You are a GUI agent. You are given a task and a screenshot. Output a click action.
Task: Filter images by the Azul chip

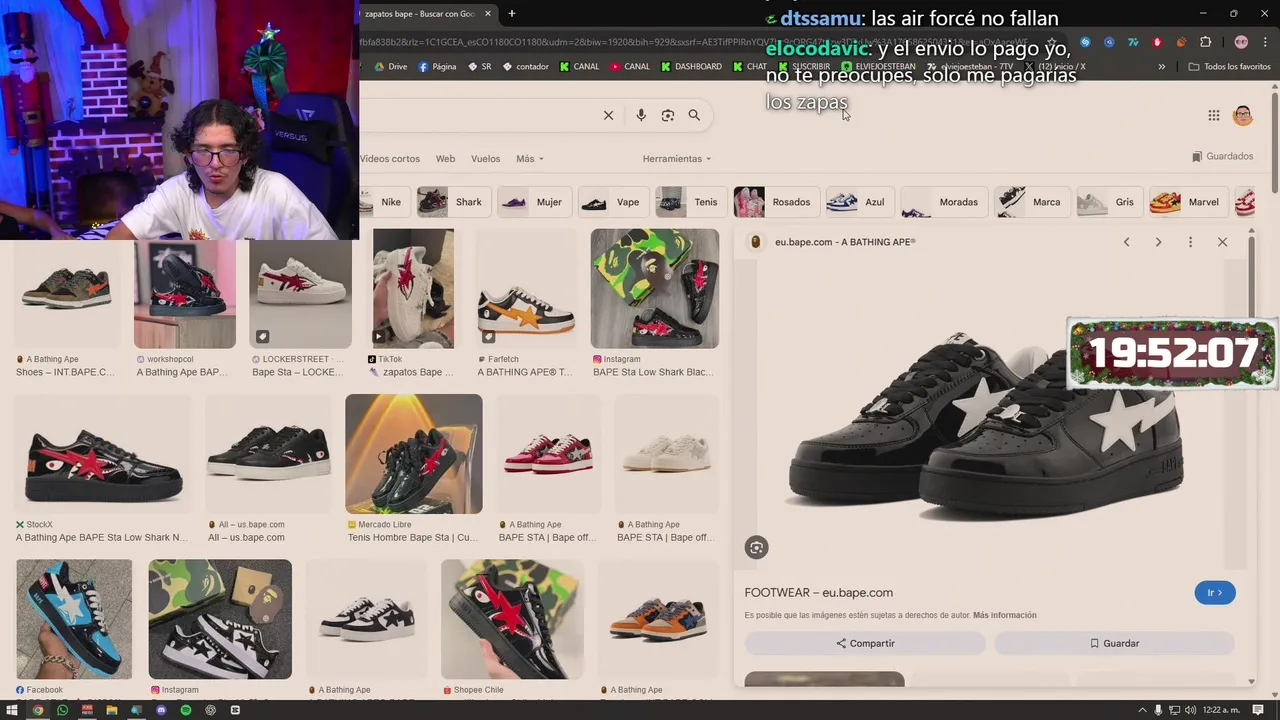pyautogui.click(x=858, y=202)
